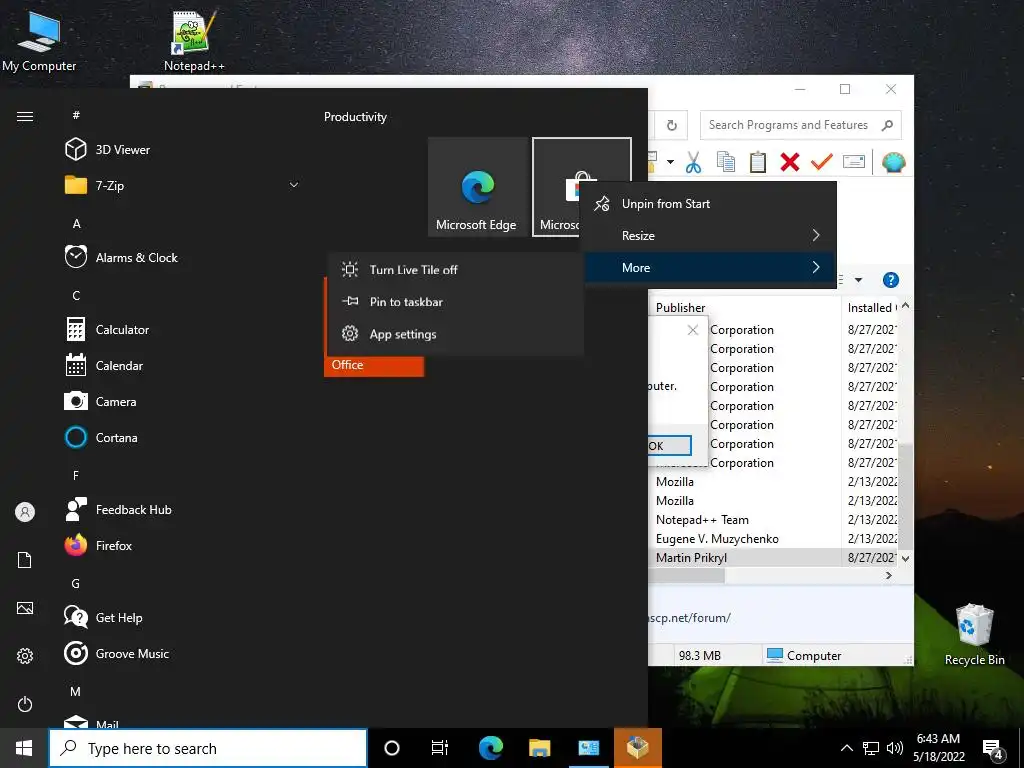Choose Turn Live Tile off

(455, 270)
